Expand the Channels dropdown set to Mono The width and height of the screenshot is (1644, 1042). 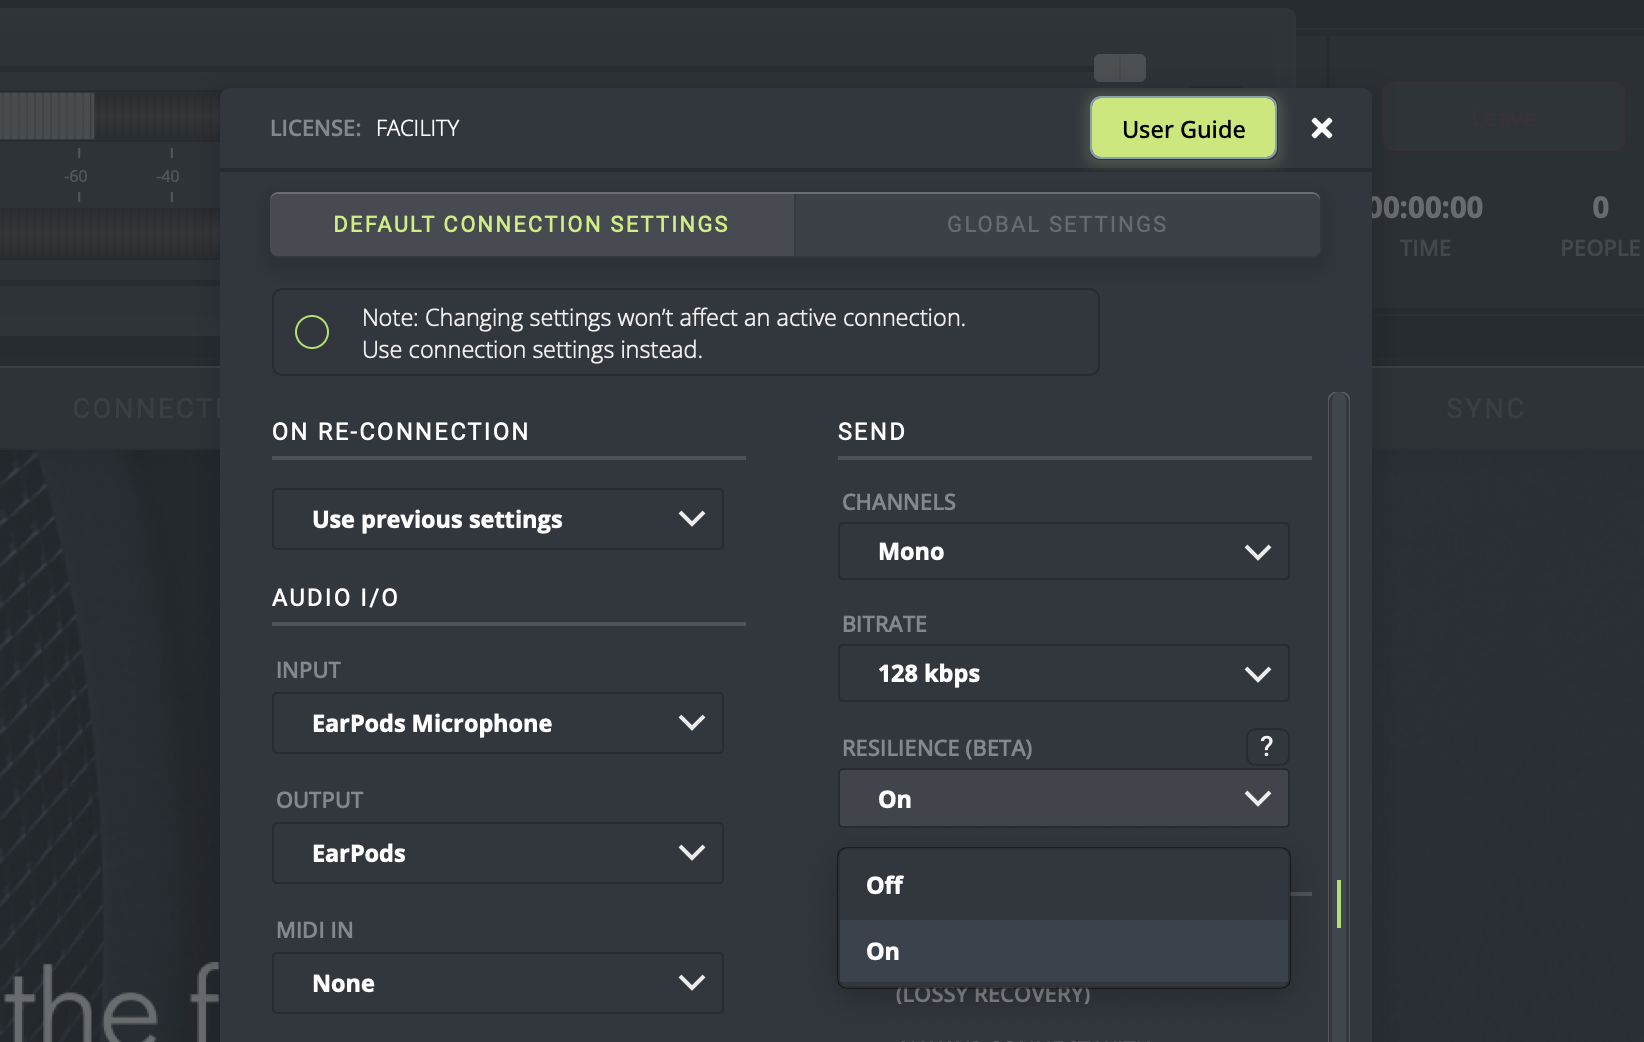click(x=1062, y=552)
